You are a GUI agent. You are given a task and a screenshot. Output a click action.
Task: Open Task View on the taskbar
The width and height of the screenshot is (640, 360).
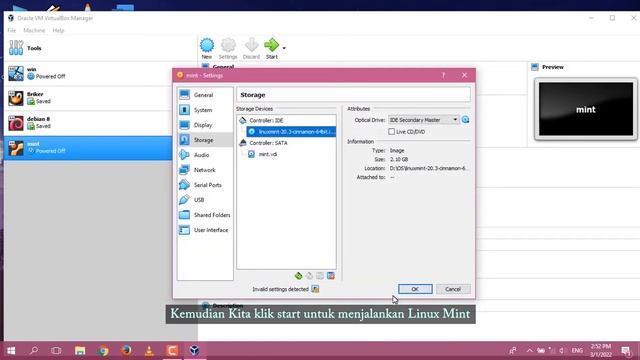point(56,351)
